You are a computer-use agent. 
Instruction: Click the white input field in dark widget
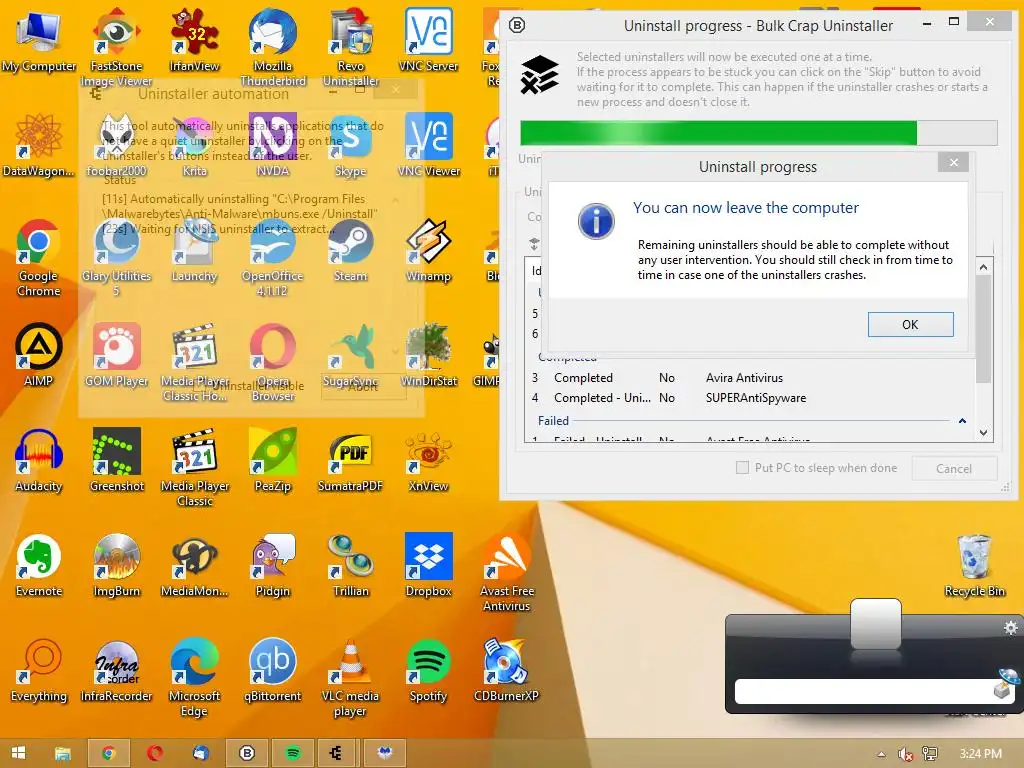tap(863, 692)
